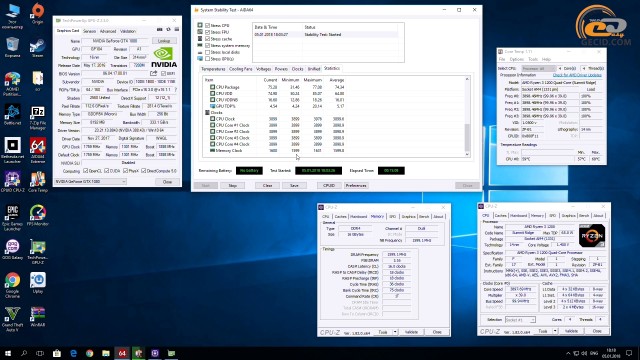Viewport: 640px width, 360px height.
Task: Open the Google Chrome desktop shortcut
Action: 12,285
